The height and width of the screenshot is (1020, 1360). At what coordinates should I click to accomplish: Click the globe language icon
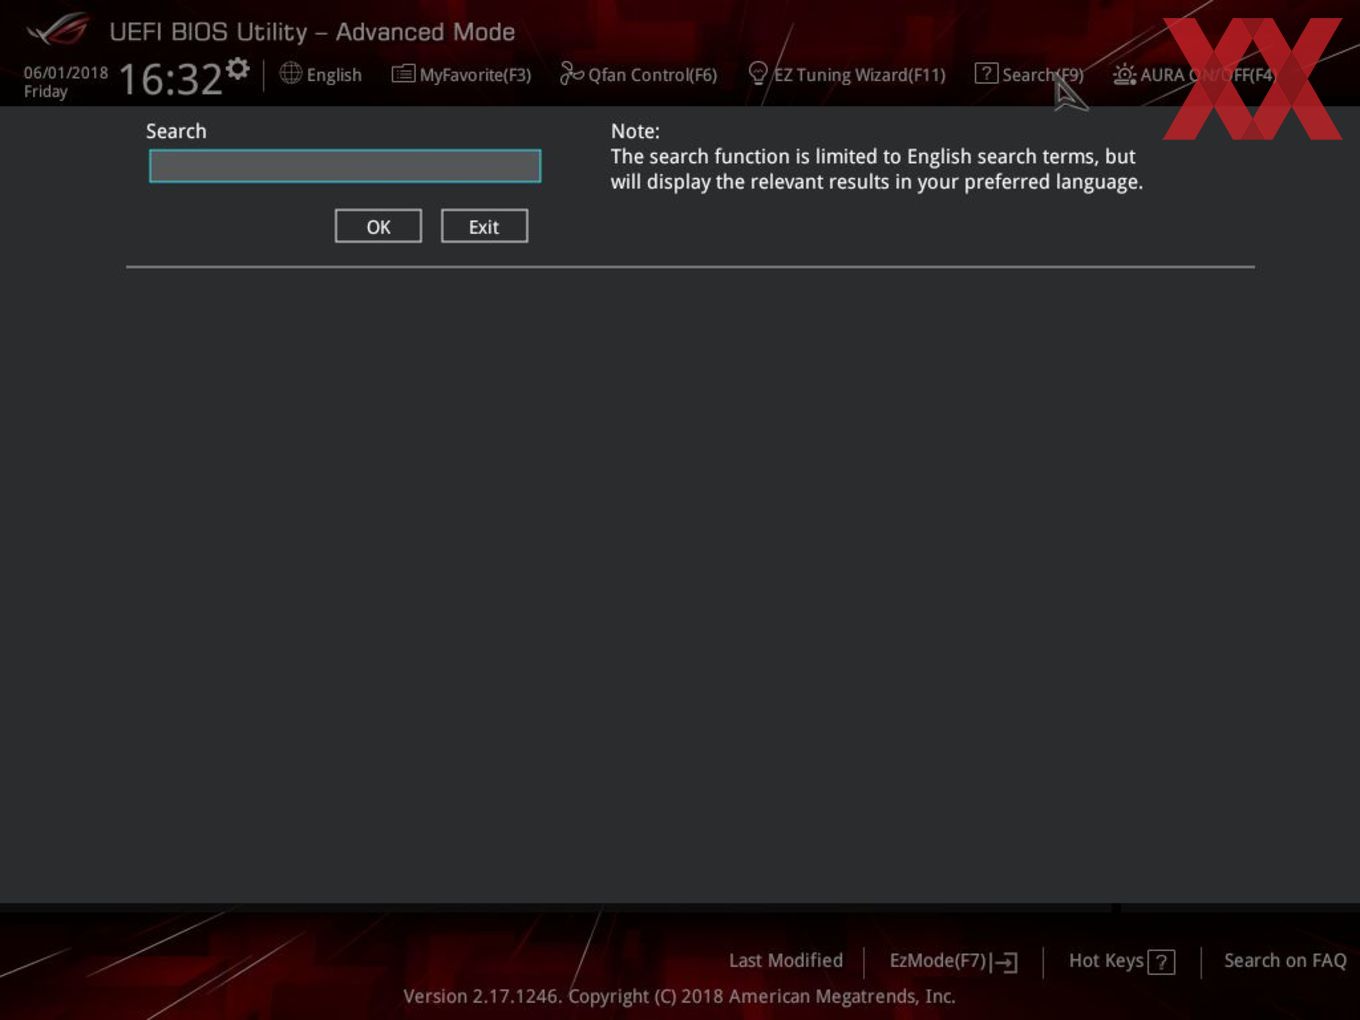click(x=290, y=74)
